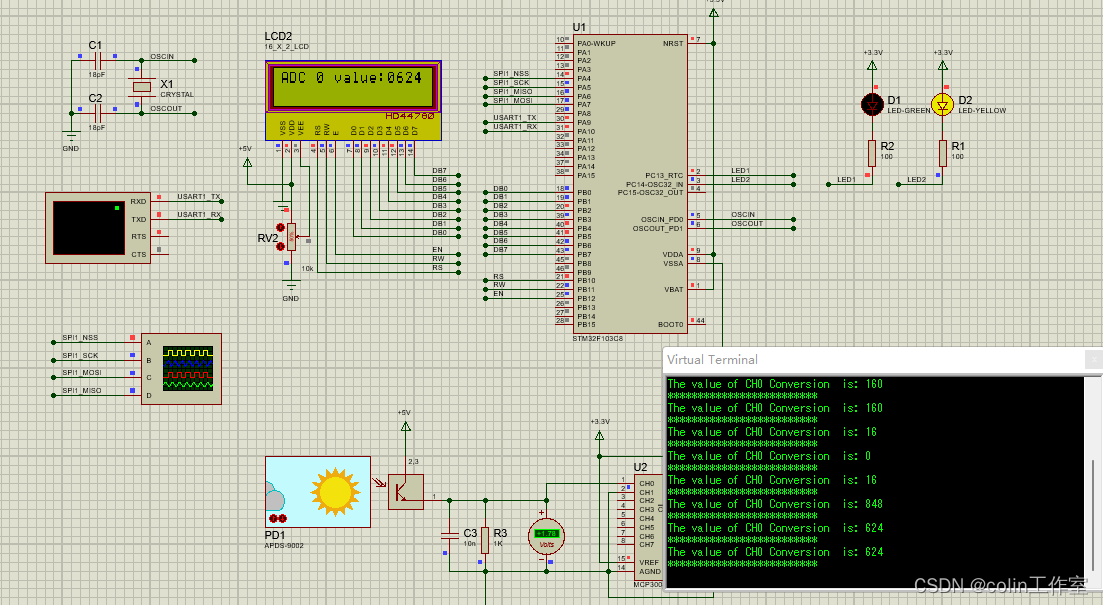Click the BOOT0 pin on U1
The height and width of the screenshot is (605, 1103).
point(693,322)
